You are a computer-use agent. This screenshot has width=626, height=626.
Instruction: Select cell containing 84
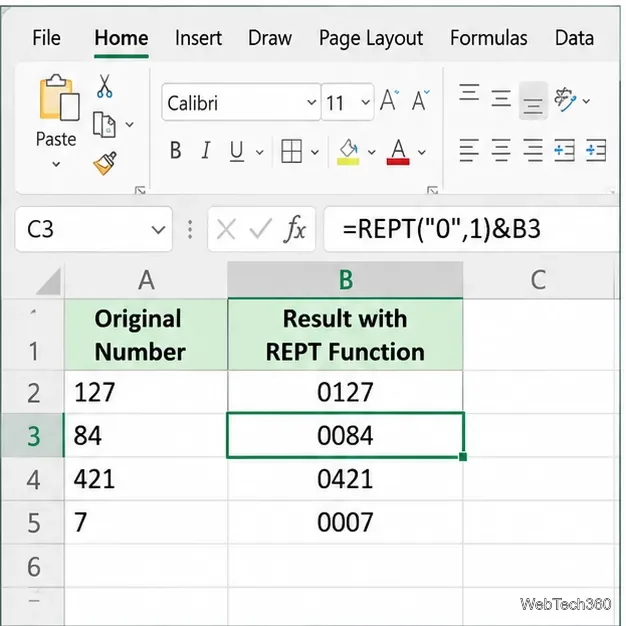[x=146, y=435]
